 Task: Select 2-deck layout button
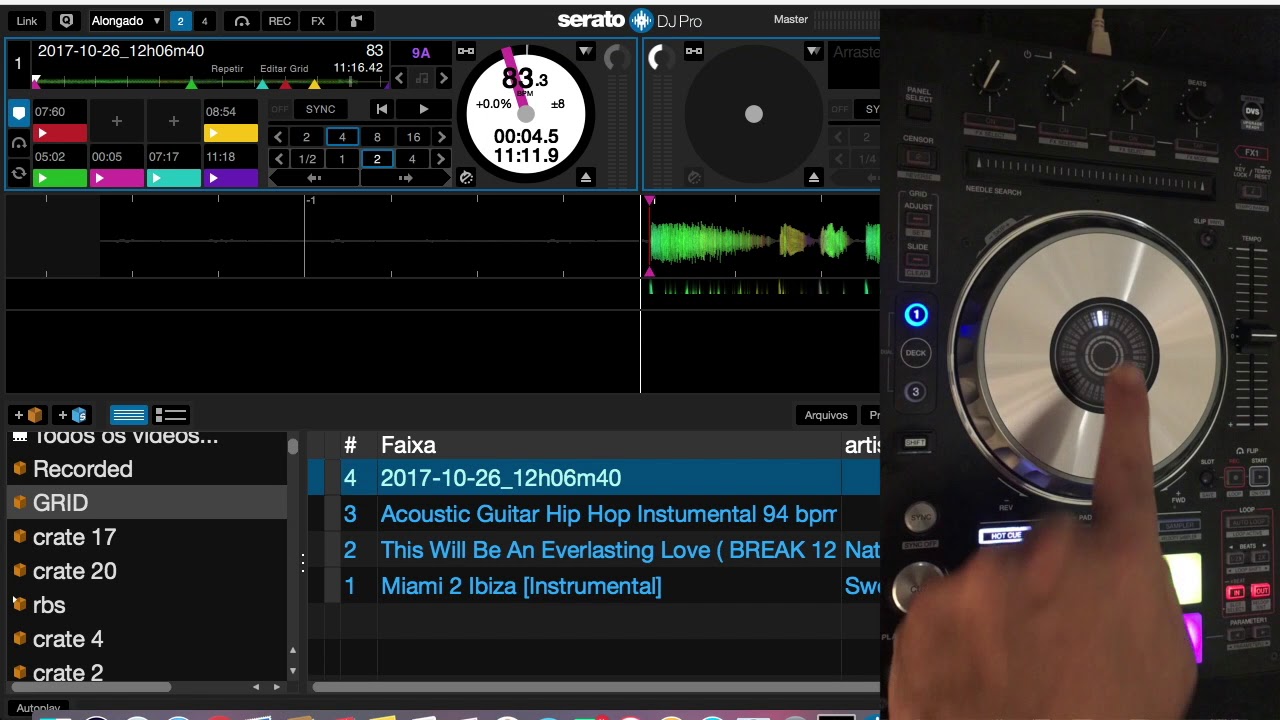pyautogui.click(x=180, y=20)
